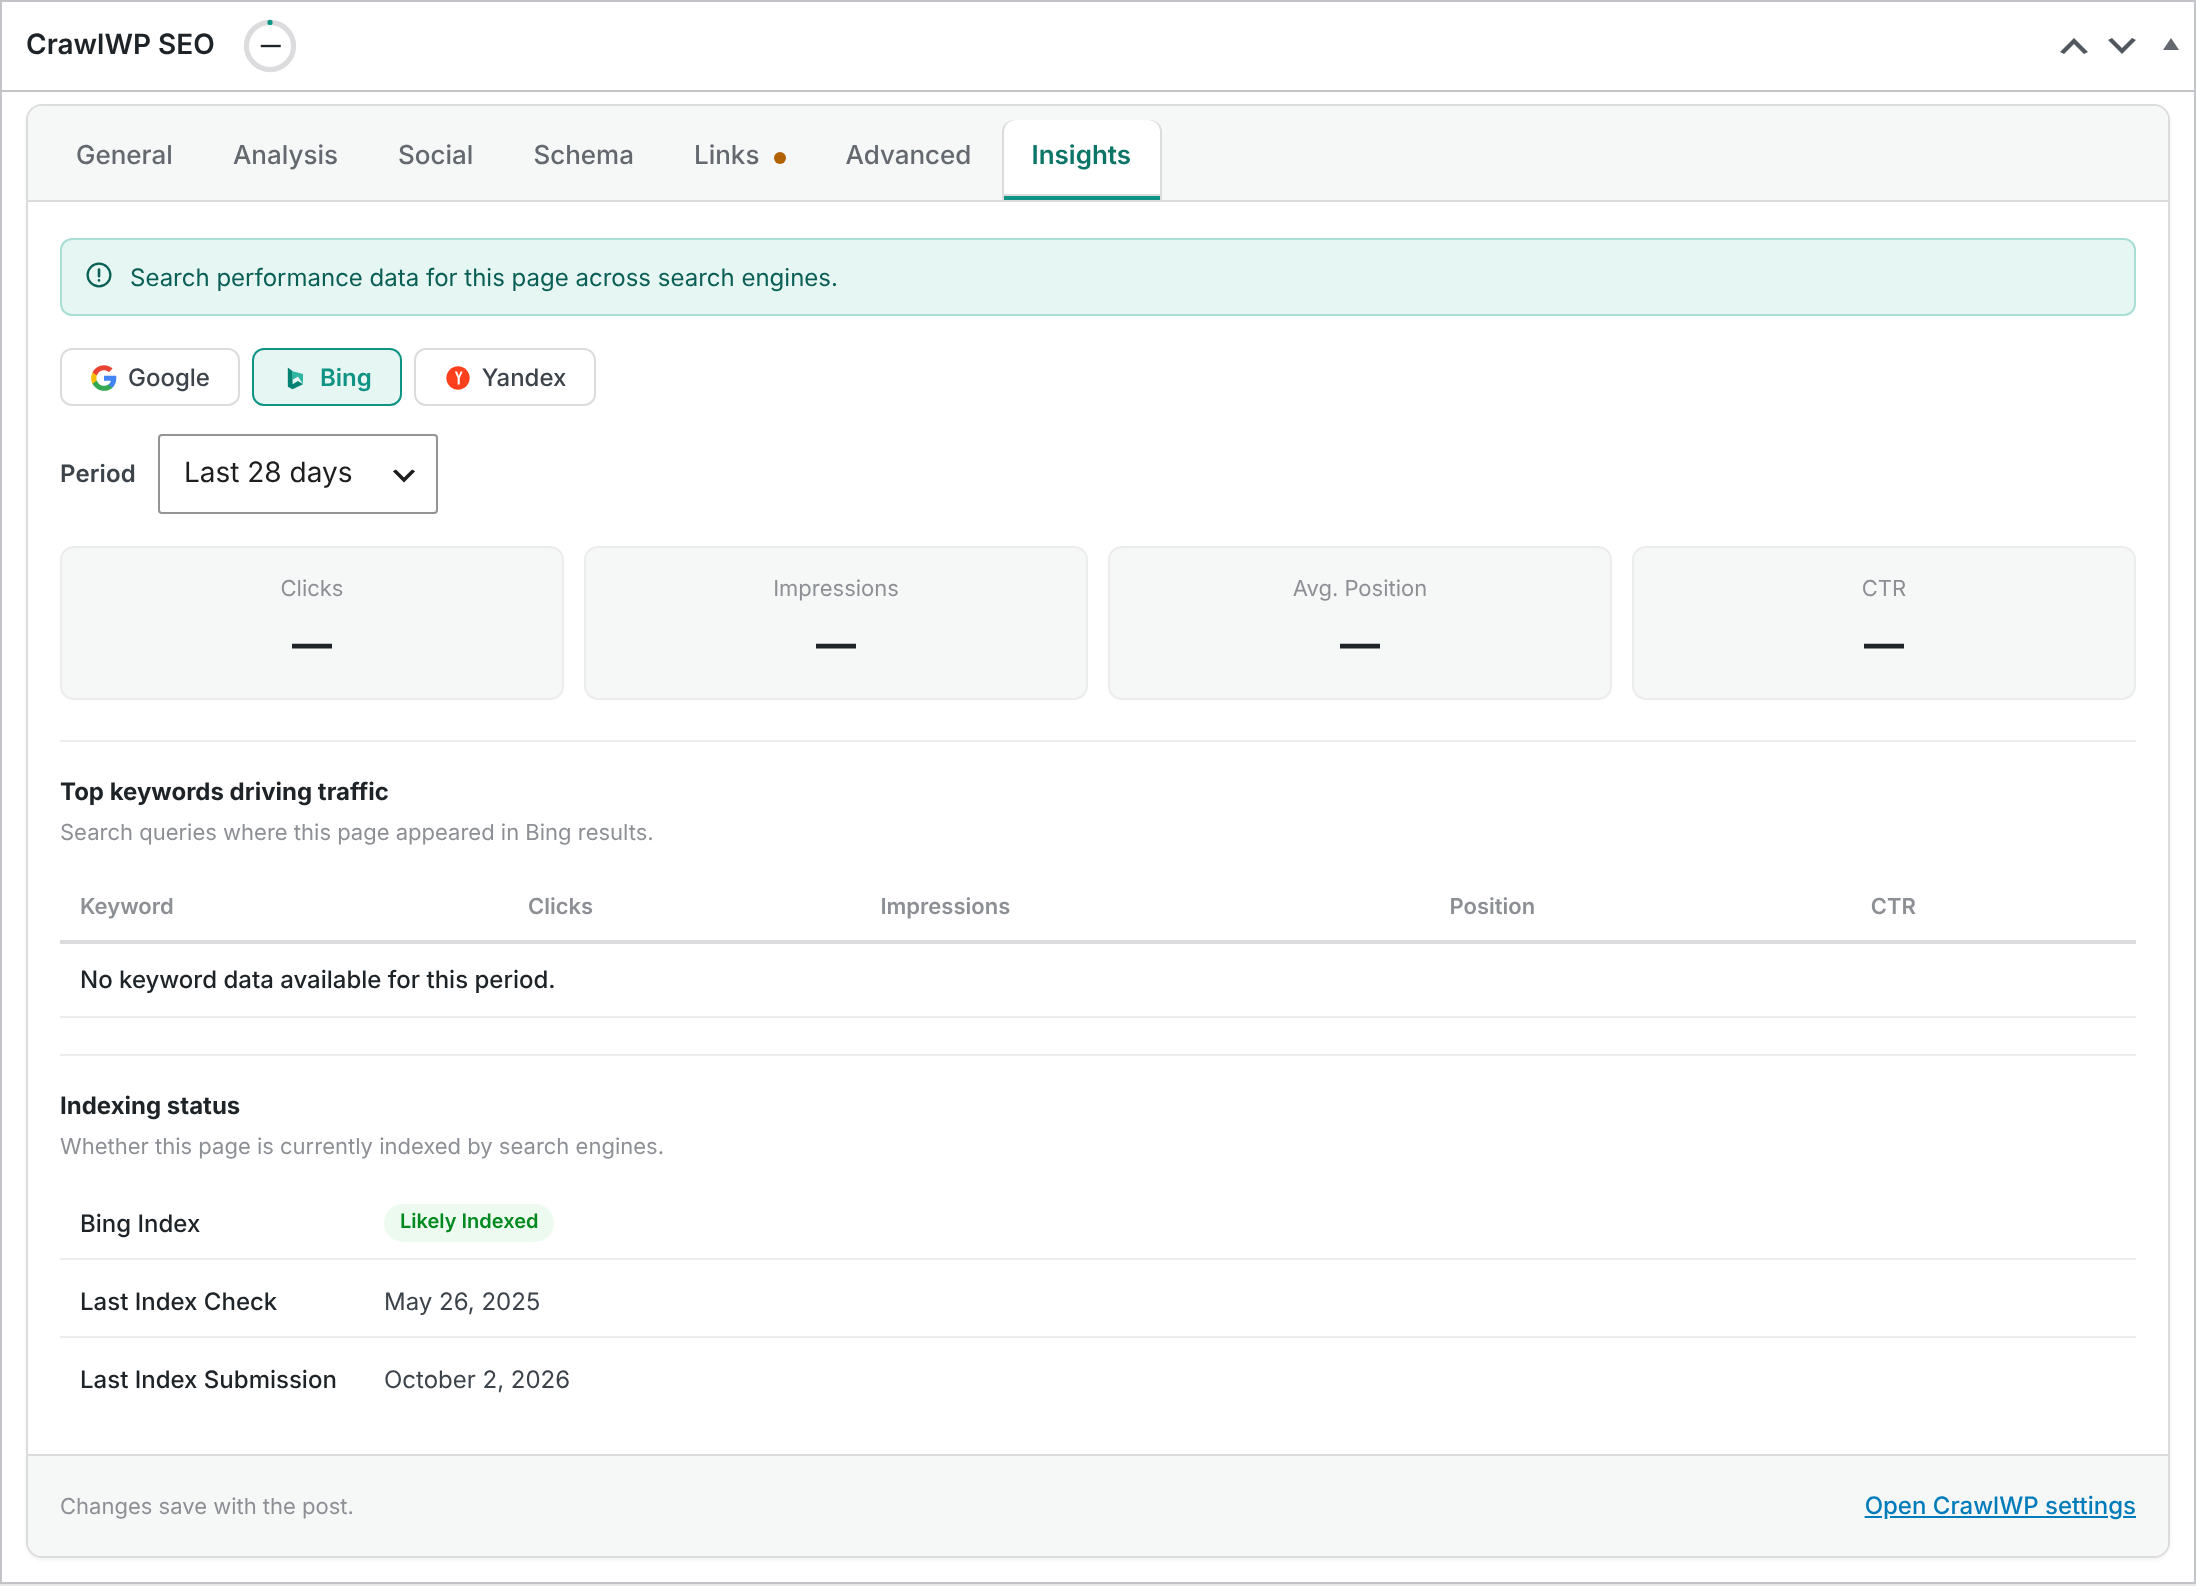Select the Bing search engine button
The height and width of the screenshot is (1586, 2196).
327,377
